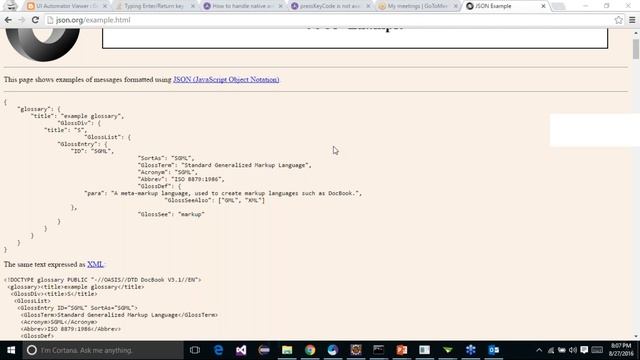Image resolution: width=640 pixels, height=360 pixels.
Task: Click the "Abbrev": "ISO 8879:1986" line
Action: (x=181, y=179)
